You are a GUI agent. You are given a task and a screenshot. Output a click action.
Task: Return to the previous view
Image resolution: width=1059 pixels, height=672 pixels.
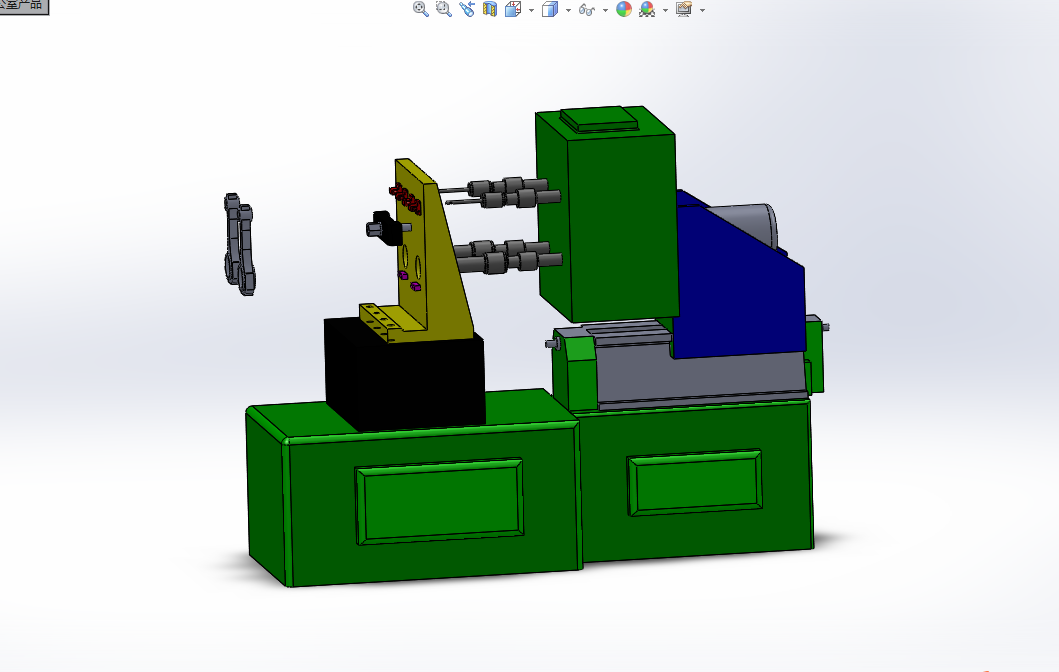coord(467,9)
